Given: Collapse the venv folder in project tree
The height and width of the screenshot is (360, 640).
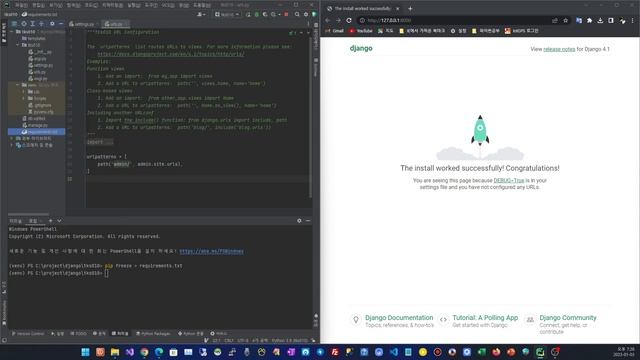Looking at the screenshot, I should (x=18, y=85).
